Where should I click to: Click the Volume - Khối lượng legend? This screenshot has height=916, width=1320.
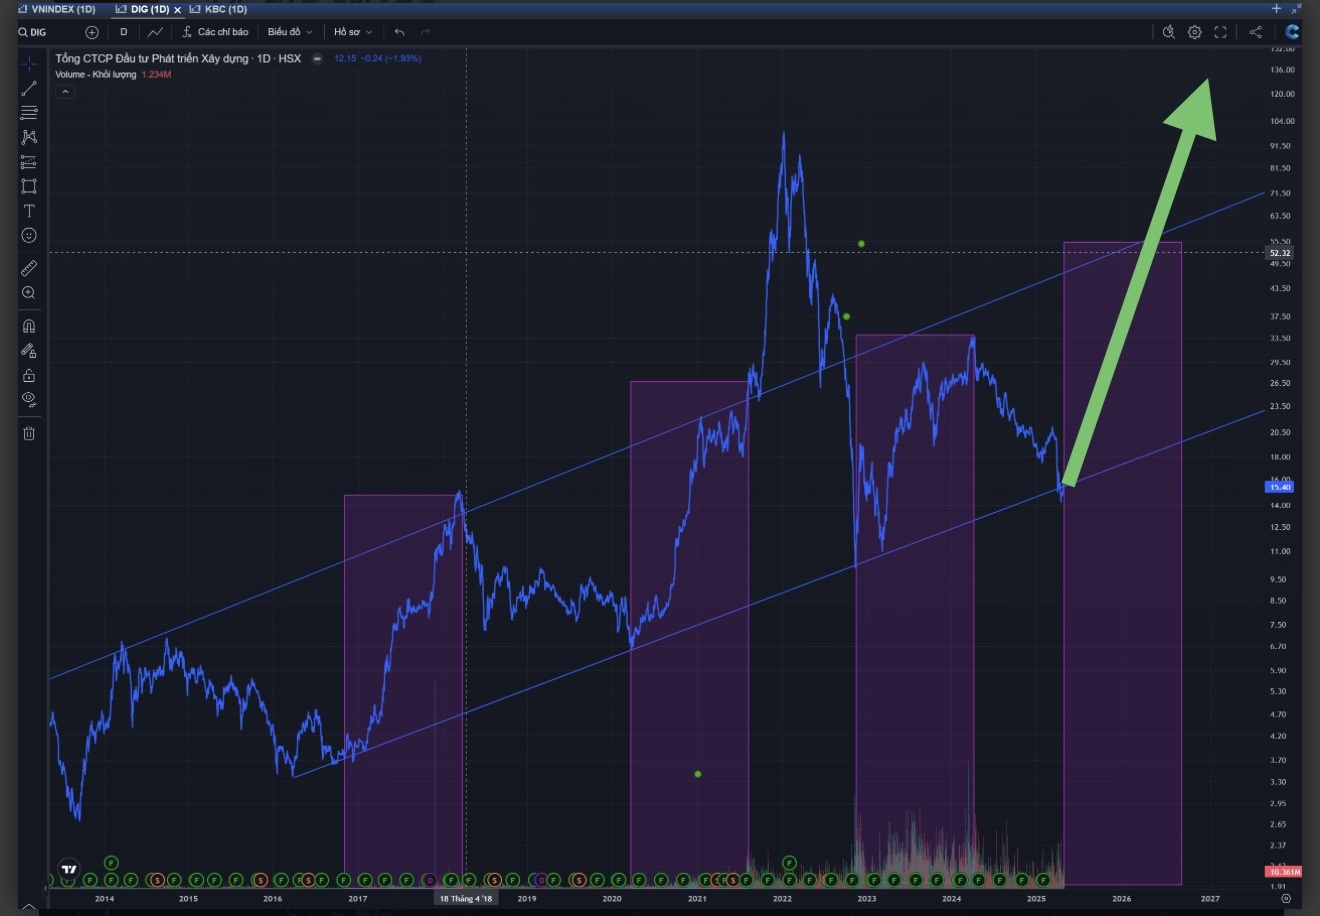[x=96, y=75]
